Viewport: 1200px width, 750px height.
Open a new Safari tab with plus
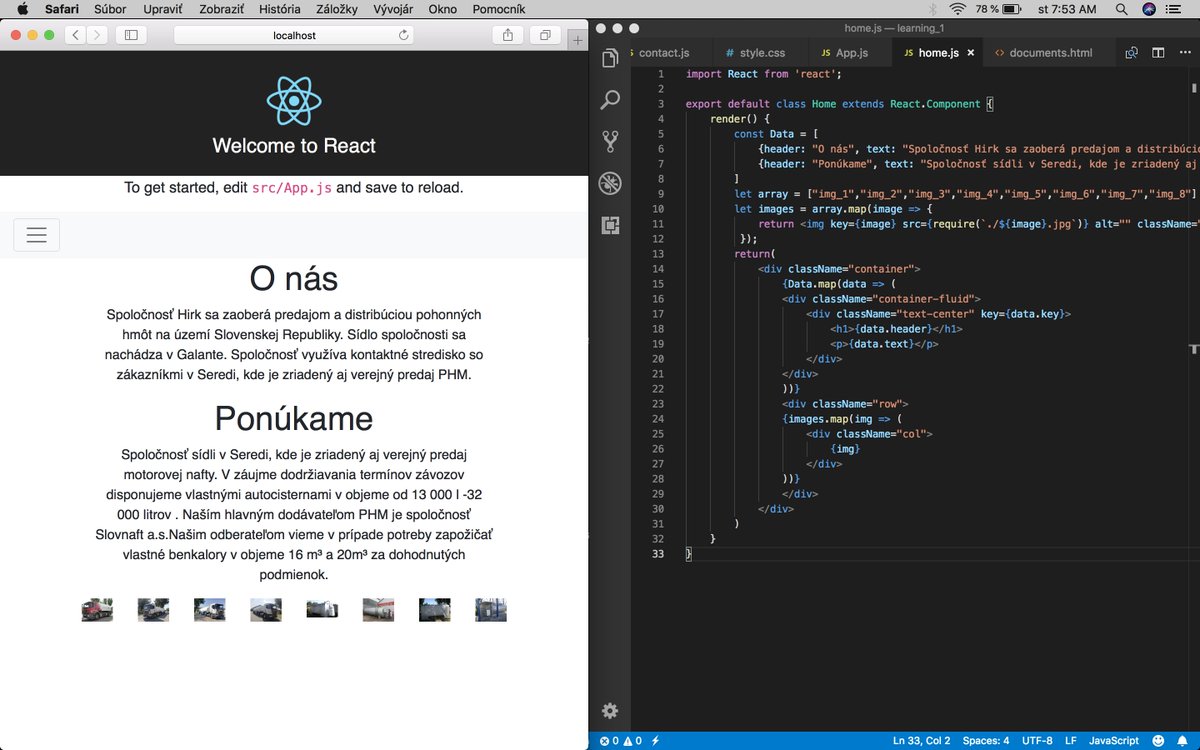[577, 40]
